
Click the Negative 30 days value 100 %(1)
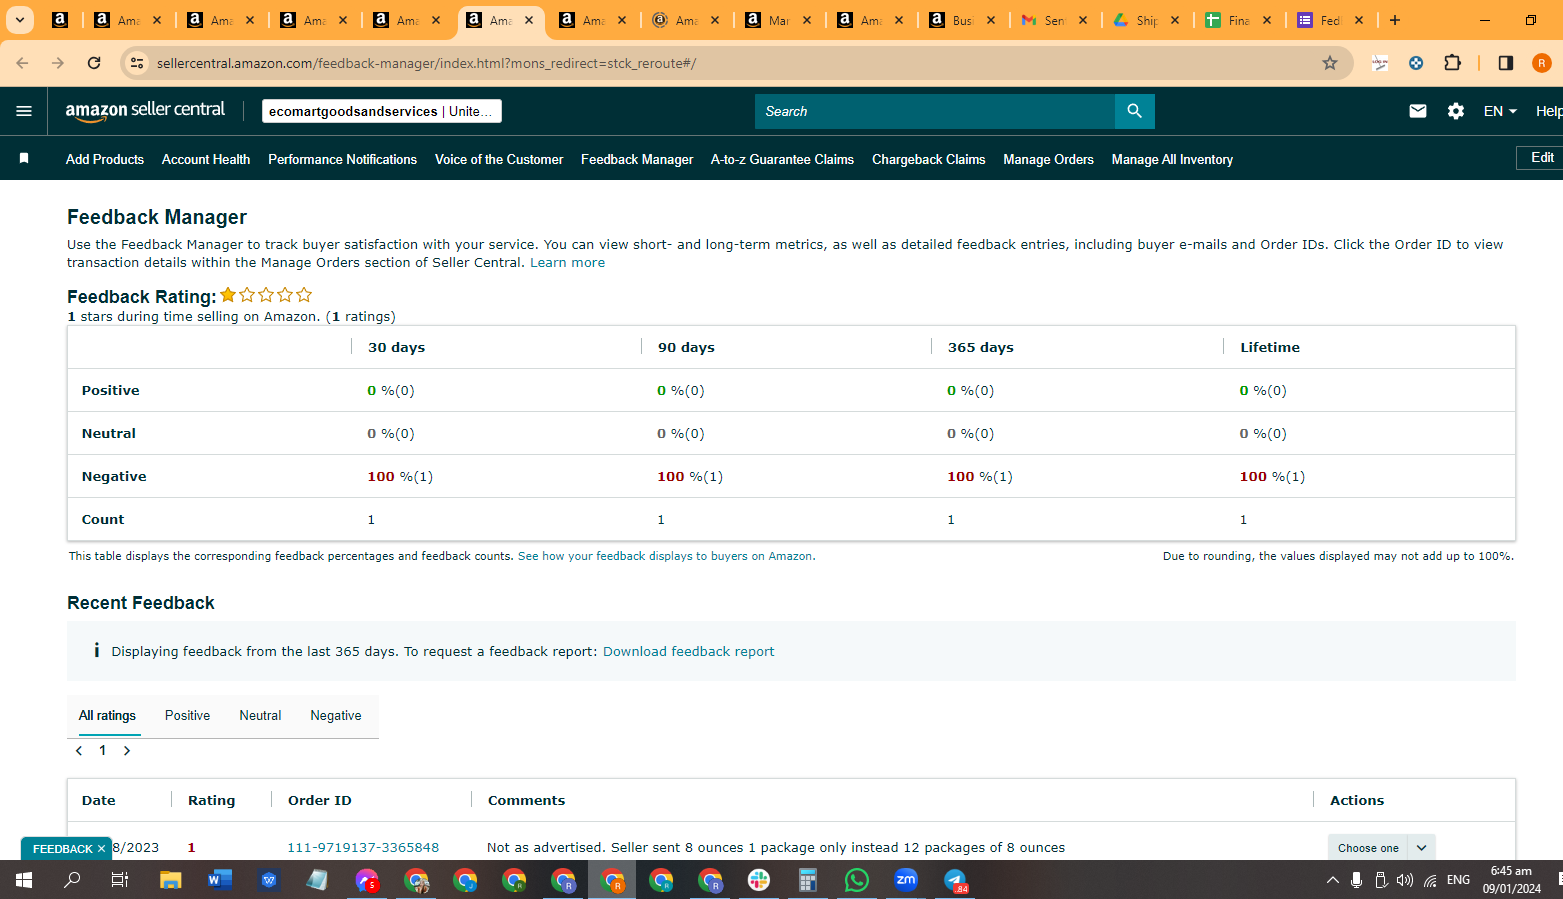[400, 477]
